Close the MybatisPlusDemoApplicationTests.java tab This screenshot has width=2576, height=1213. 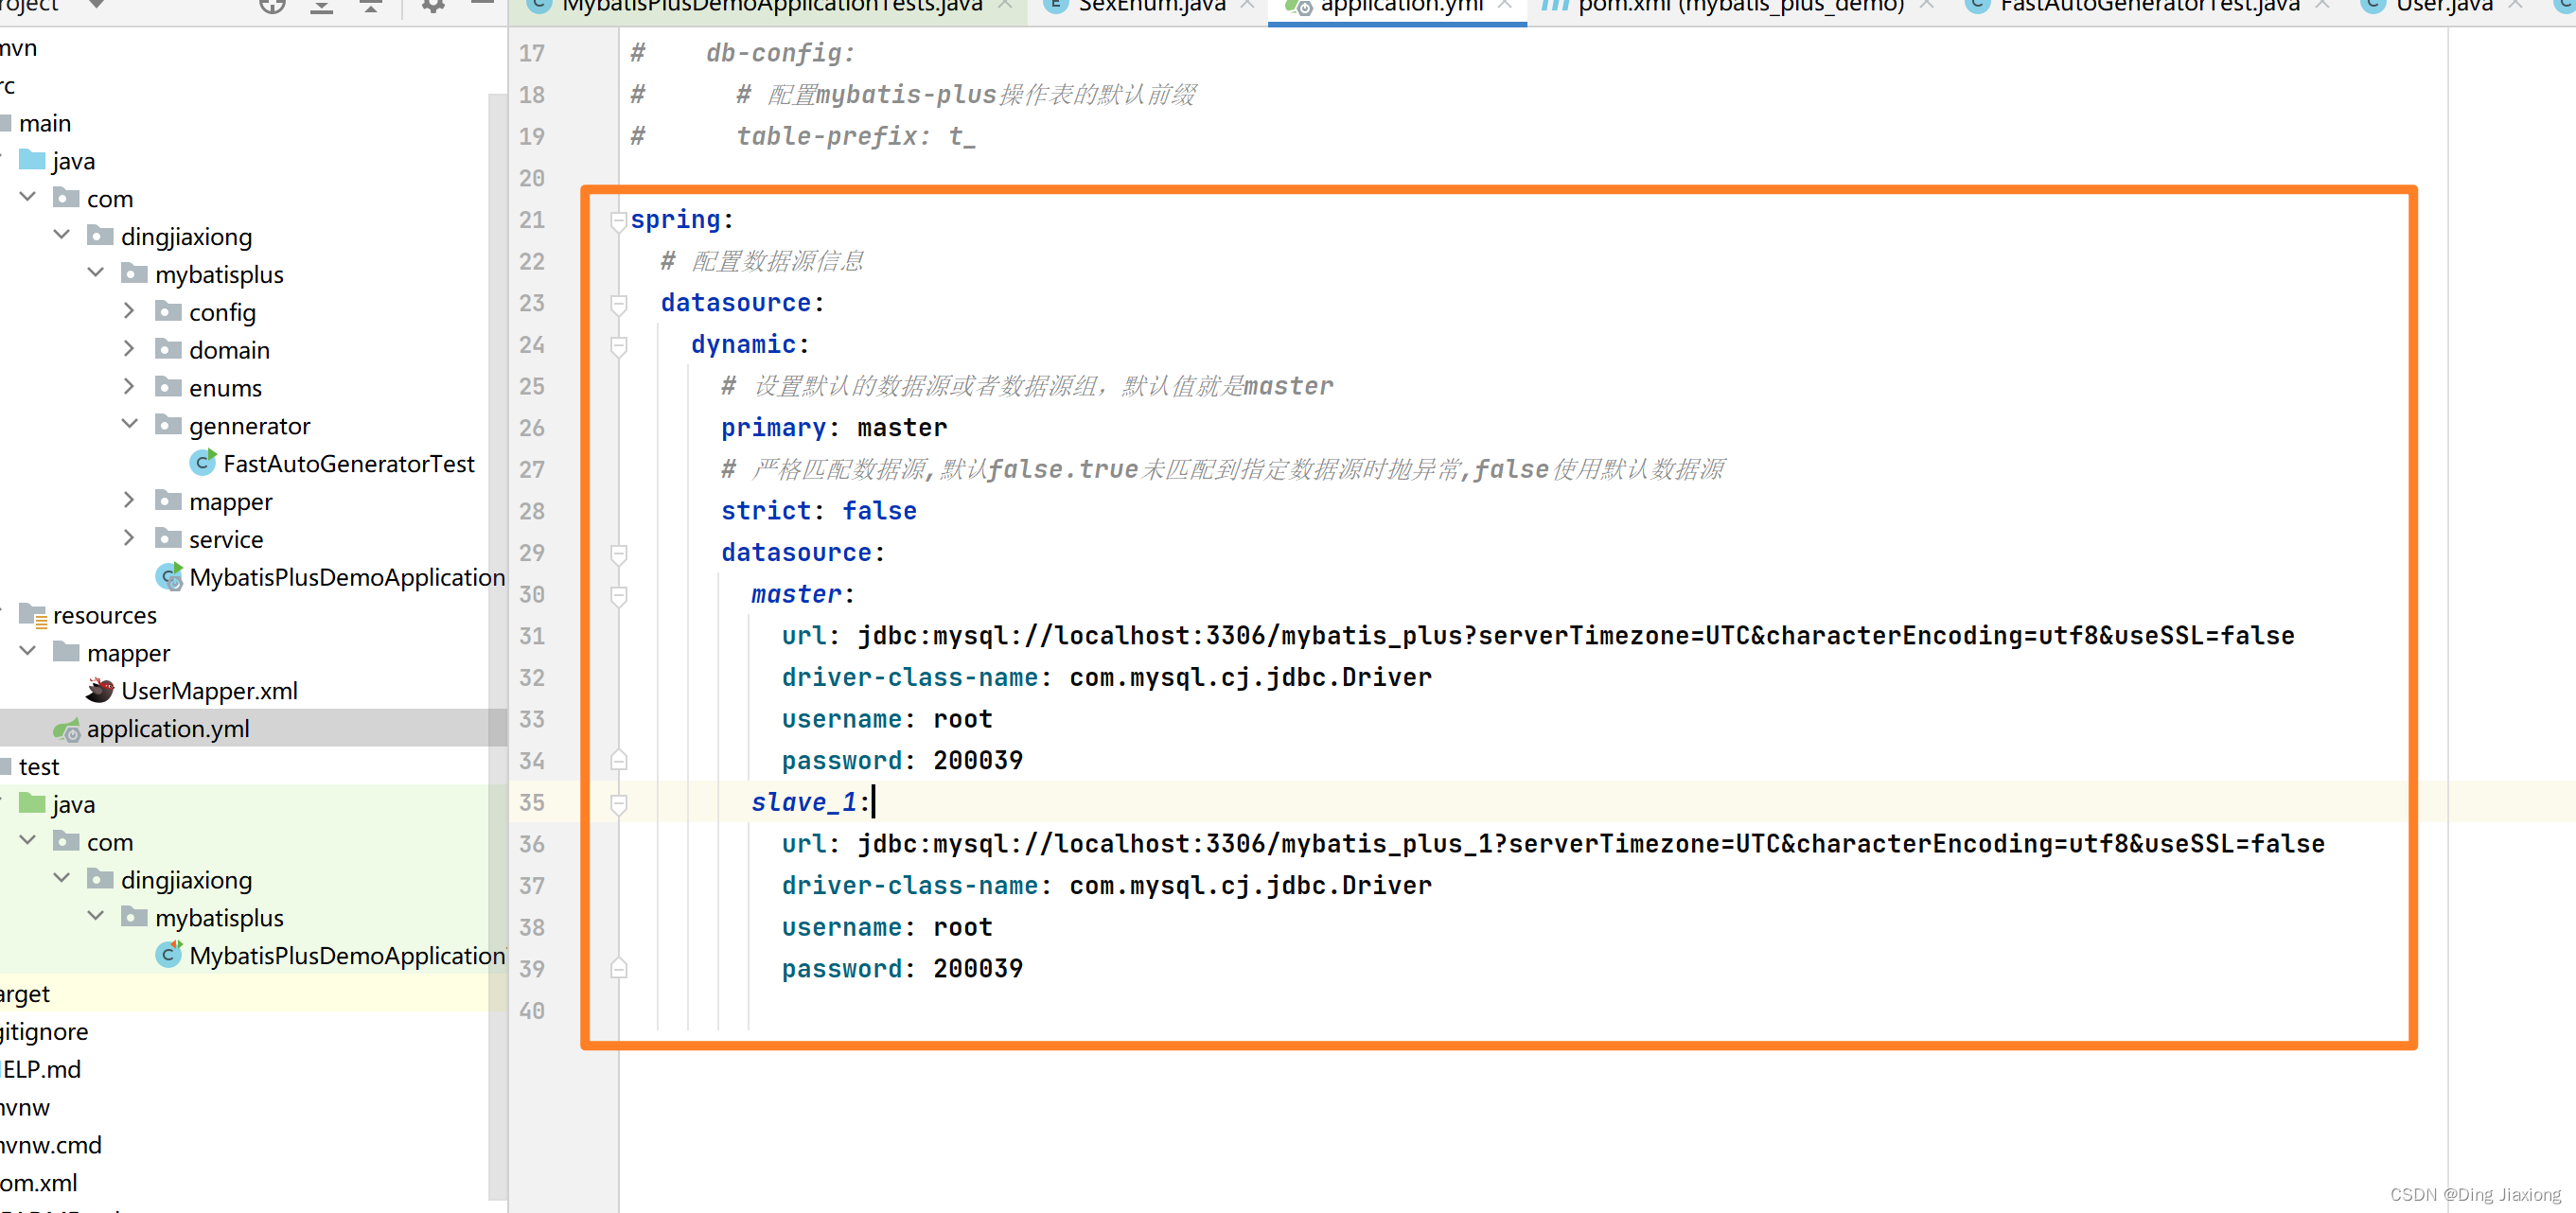pyautogui.click(x=1005, y=6)
